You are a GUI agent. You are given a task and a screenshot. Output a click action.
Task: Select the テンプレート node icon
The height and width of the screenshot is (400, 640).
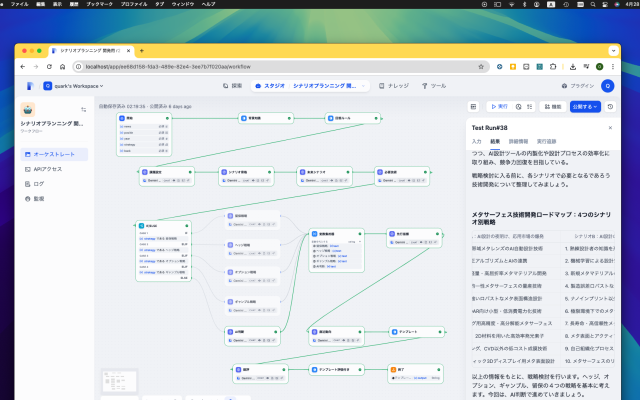tap(394, 332)
